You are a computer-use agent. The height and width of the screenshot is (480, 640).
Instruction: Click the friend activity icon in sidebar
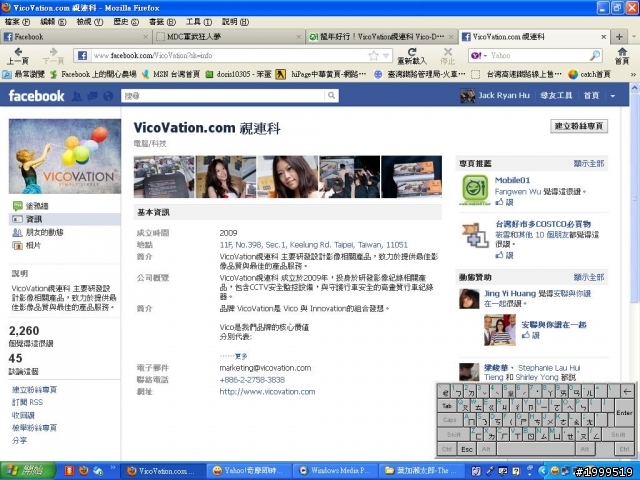point(17,232)
